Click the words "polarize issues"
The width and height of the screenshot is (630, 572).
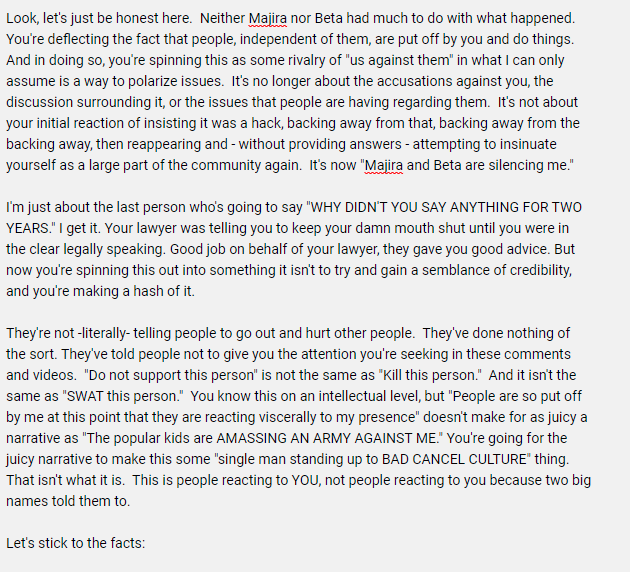(x=176, y=81)
